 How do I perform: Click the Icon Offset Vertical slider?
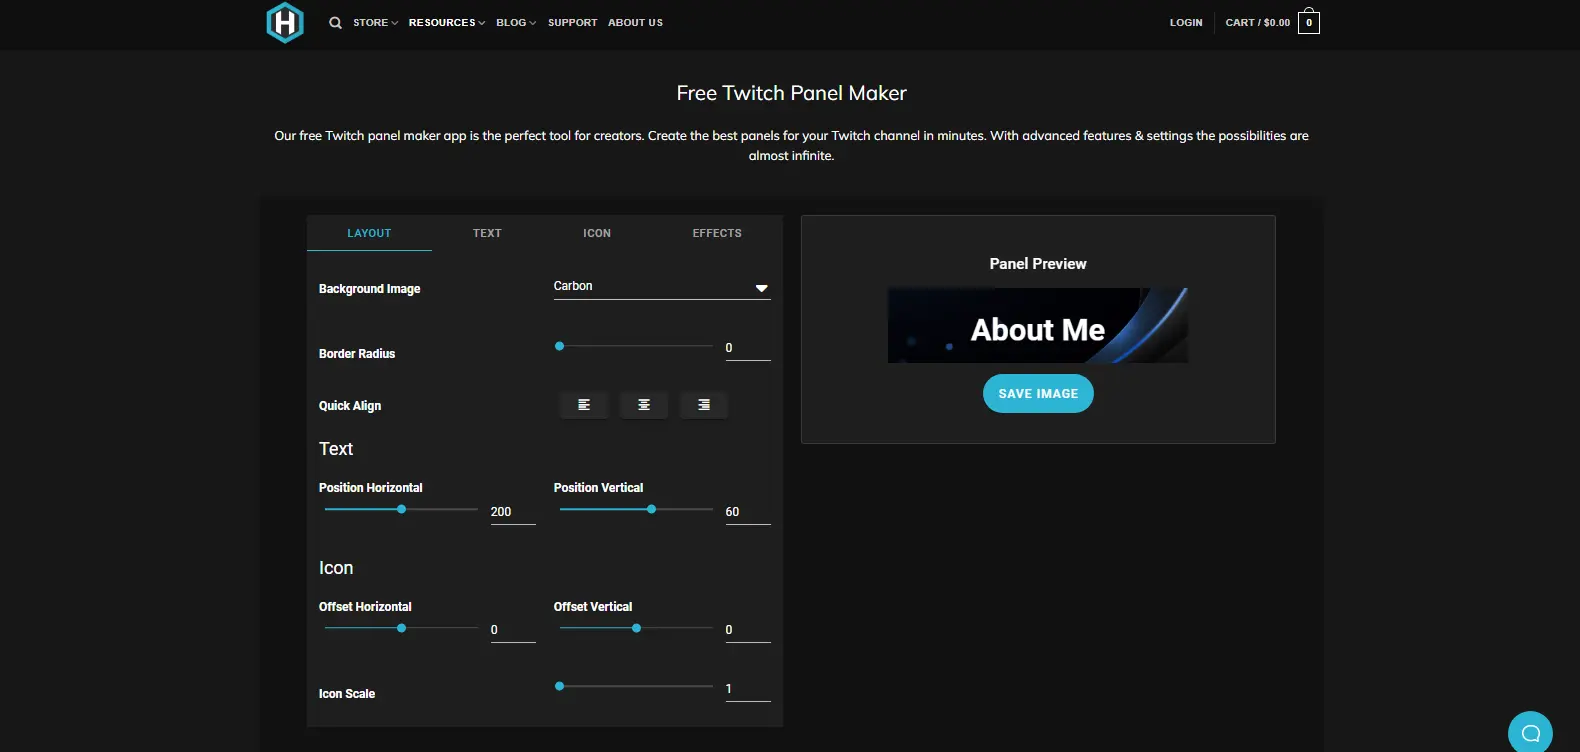[x=636, y=628]
